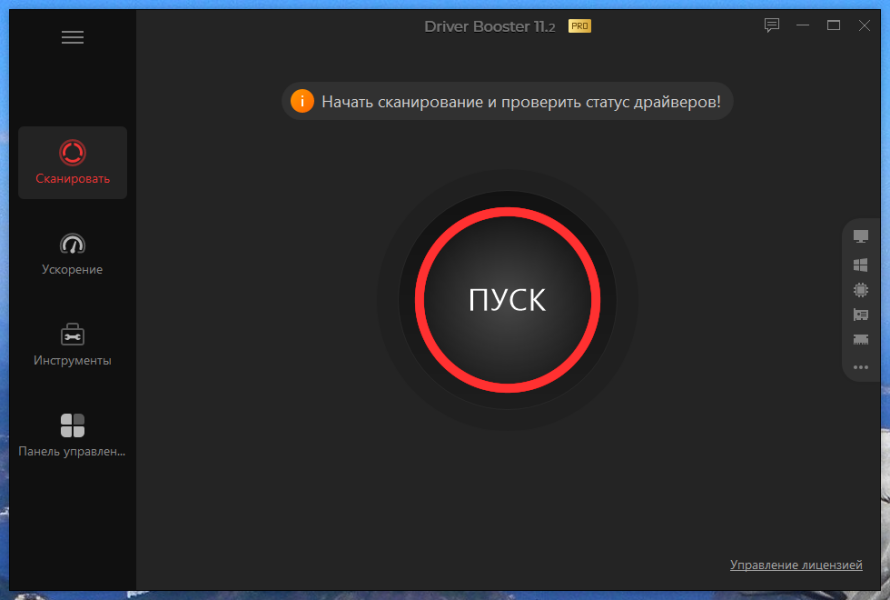Image resolution: width=890 pixels, height=600 pixels.
Task: Open the Инструменты toolbox section
Action: pyautogui.click(x=73, y=345)
